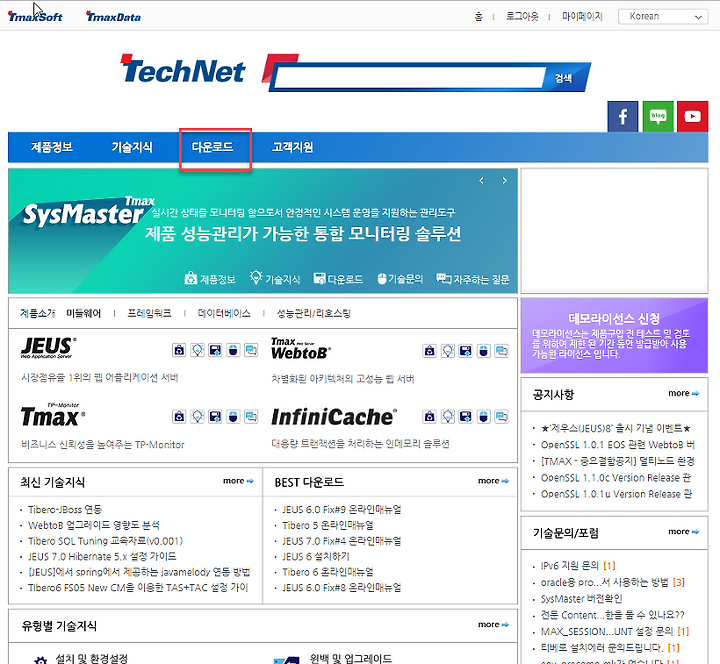Open JEUS download disk icon
This screenshot has height=664, width=720.
[x=215, y=350]
